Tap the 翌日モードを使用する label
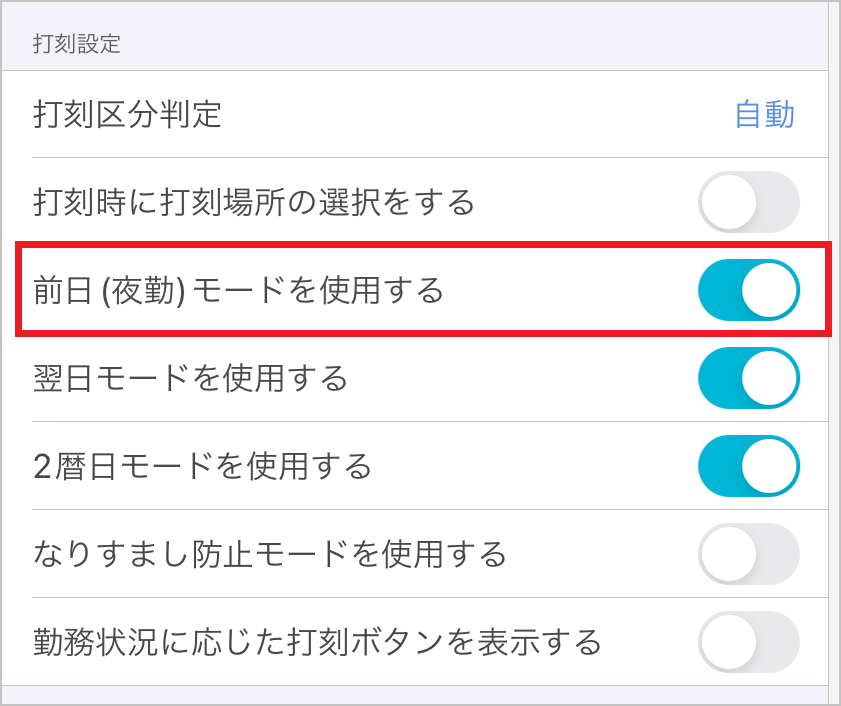841x706 pixels. coord(190,379)
